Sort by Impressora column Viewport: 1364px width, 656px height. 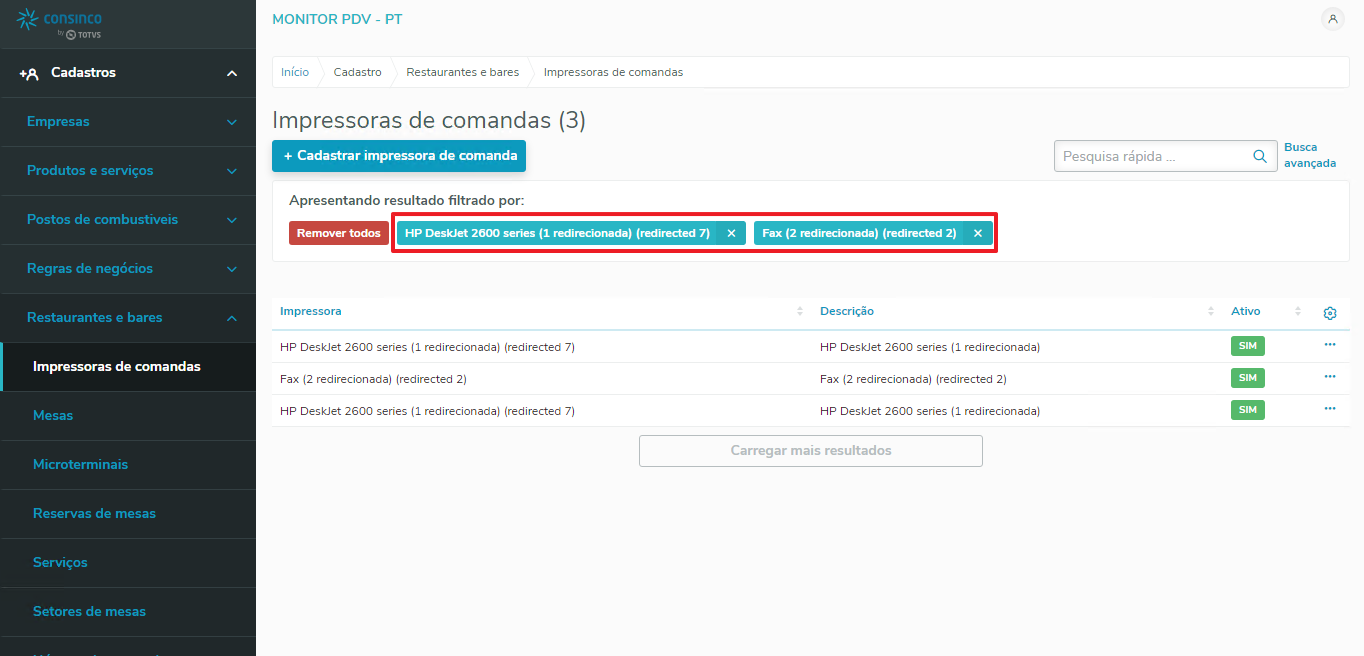pyautogui.click(x=800, y=312)
